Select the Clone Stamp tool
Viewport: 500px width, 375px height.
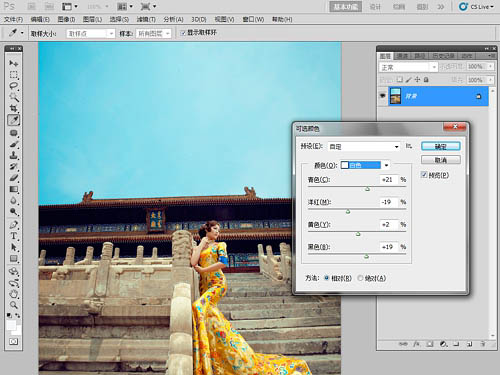coord(14,155)
